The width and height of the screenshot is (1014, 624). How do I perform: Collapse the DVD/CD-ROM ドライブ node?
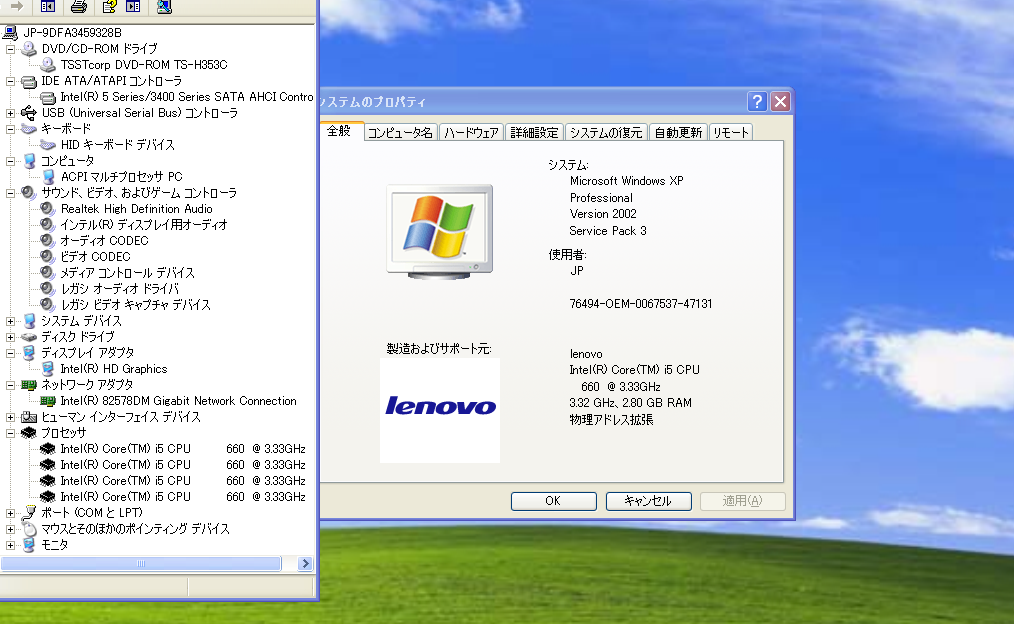(10, 49)
